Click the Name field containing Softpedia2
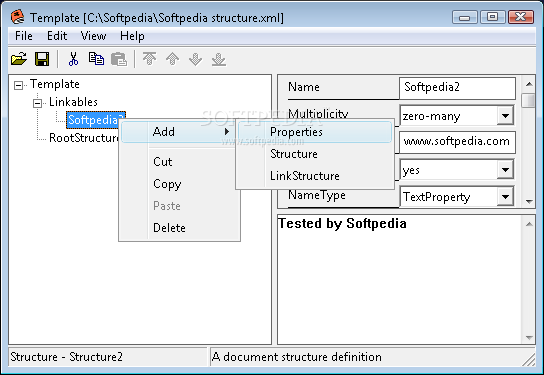This screenshot has width=544, height=375. pos(457,88)
